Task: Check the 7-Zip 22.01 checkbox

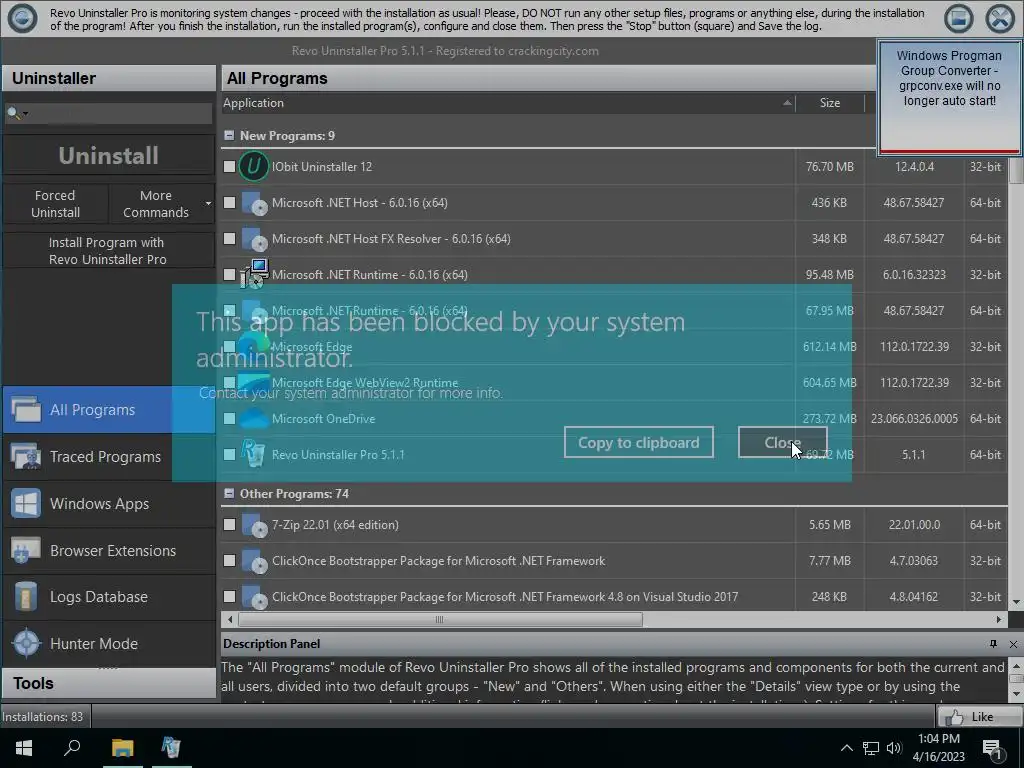Action: click(229, 524)
